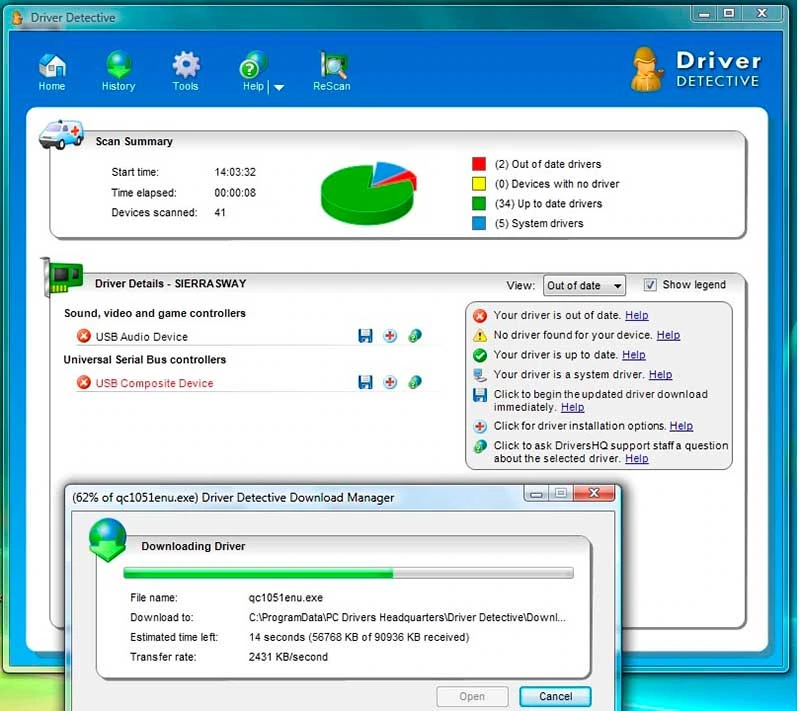Viewport: 800px width, 711px height.
Task: Click the legend green checkmark icon
Action: pyautogui.click(x=480, y=355)
